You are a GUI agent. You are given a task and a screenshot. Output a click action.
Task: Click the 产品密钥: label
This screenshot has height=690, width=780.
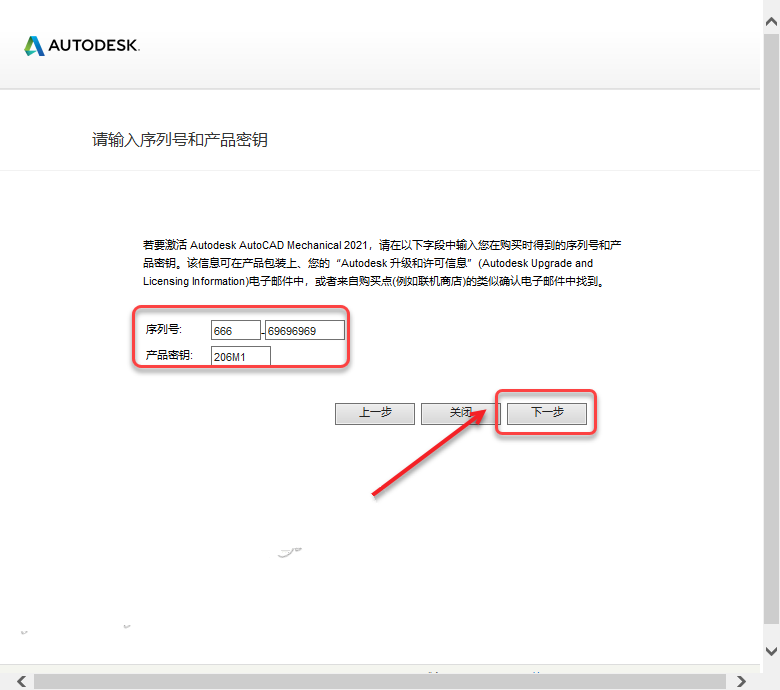[x=169, y=355]
